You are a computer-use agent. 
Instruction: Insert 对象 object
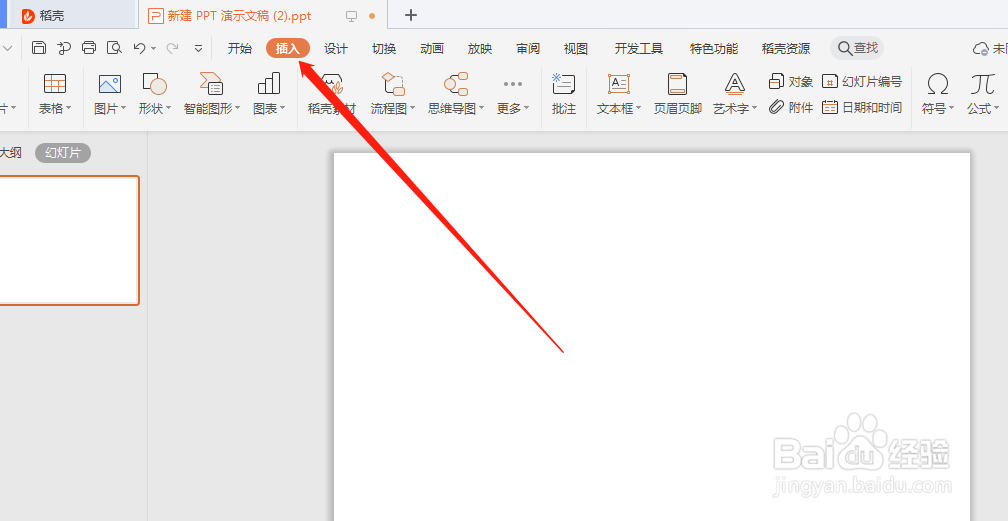click(x=791, y=82)
